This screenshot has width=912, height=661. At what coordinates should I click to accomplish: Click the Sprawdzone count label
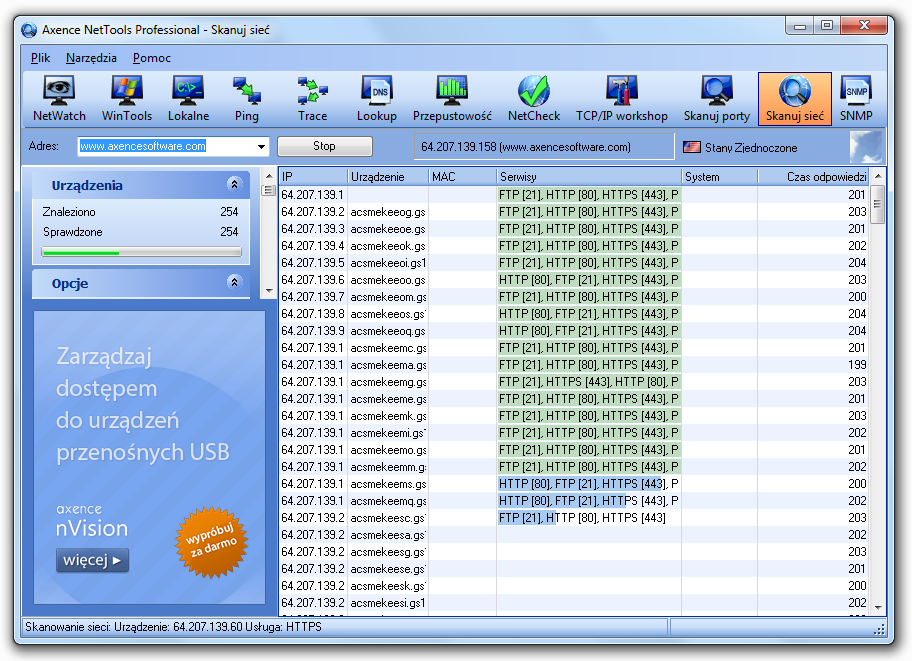pos(73,232)
